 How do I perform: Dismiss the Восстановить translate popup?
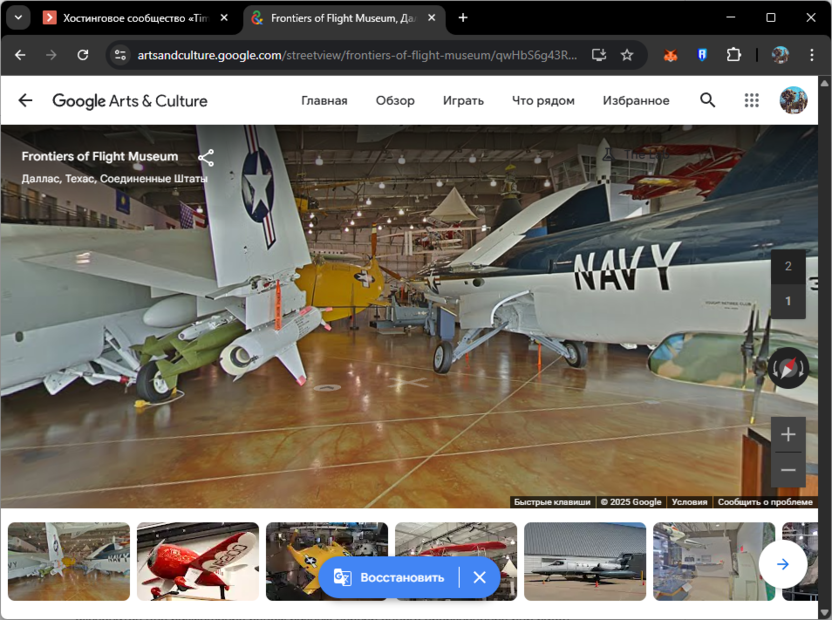tap(479, 577)
